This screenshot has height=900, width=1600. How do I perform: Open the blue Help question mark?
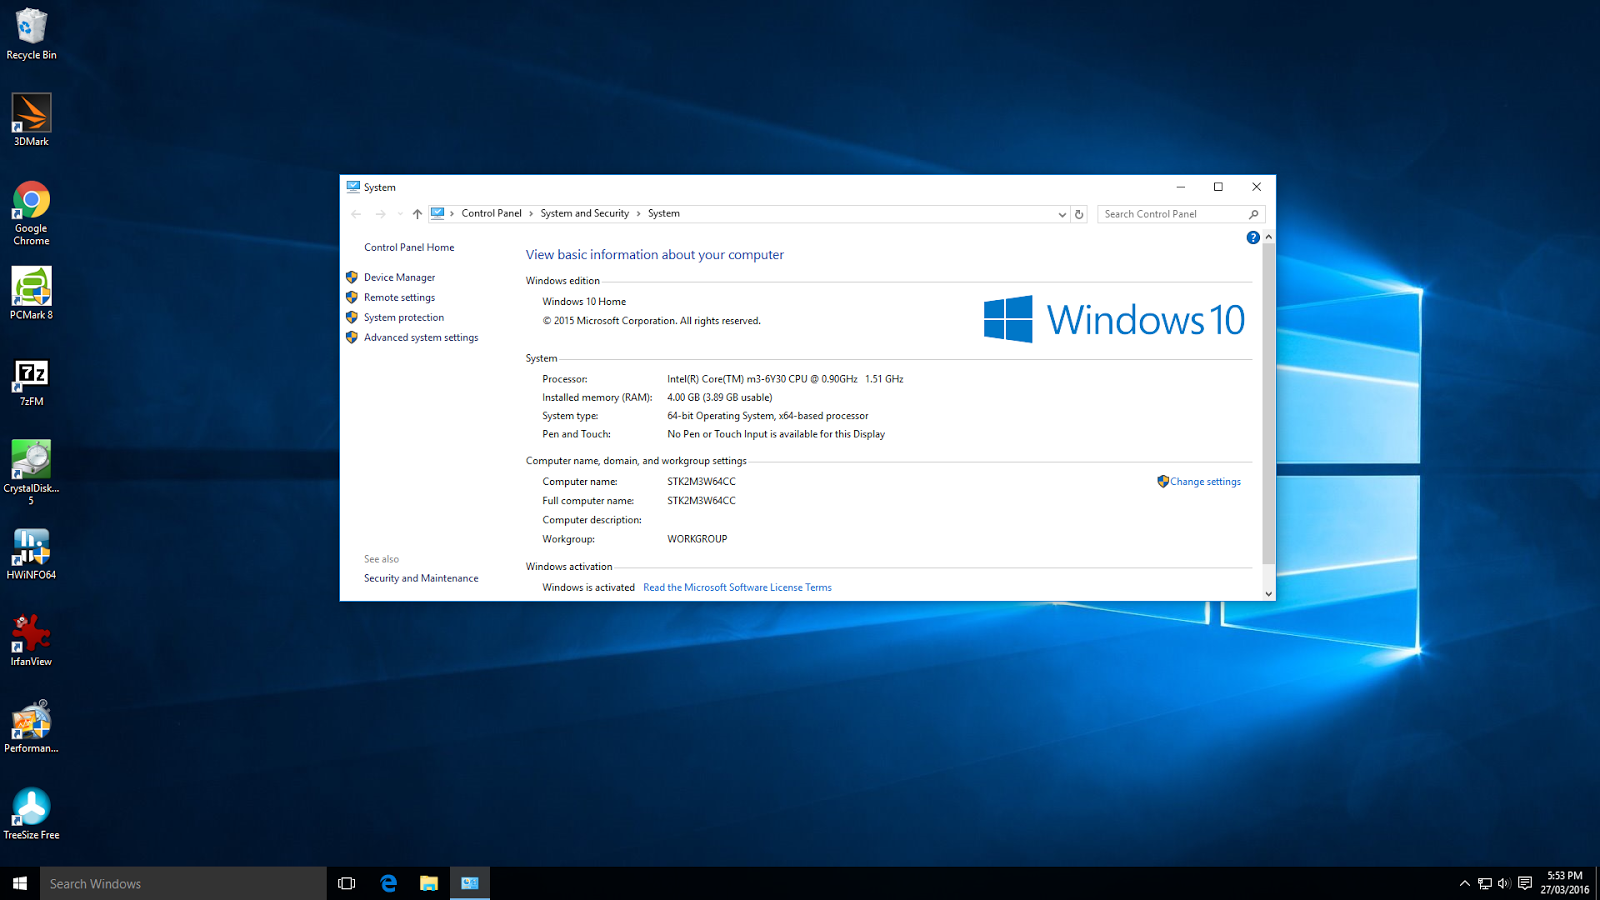click(1253, 237)
